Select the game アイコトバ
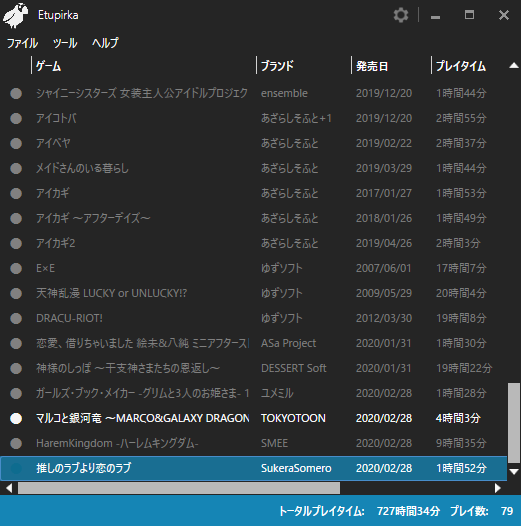 56,118
